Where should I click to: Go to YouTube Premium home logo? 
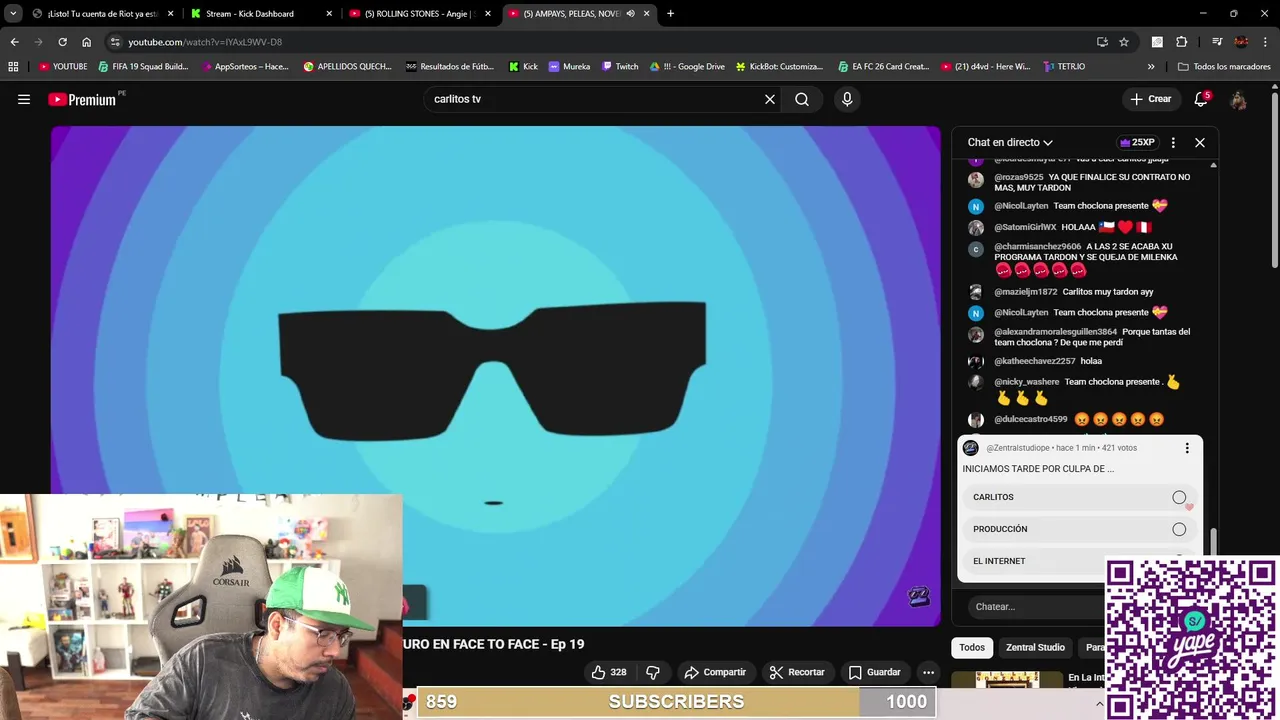coord(86,99)
